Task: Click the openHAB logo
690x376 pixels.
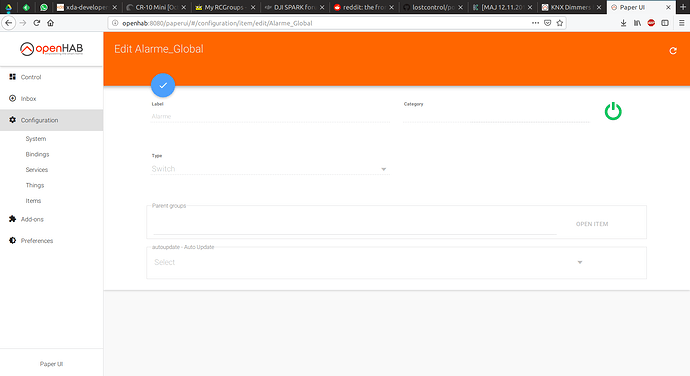Action: point(51,49)
